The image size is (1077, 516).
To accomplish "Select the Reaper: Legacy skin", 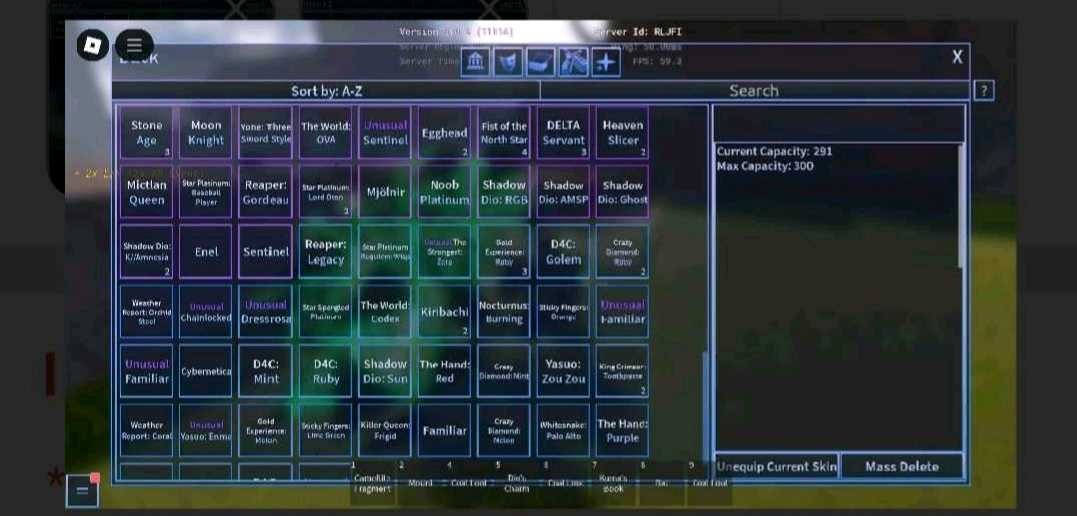I will (326, 251).
